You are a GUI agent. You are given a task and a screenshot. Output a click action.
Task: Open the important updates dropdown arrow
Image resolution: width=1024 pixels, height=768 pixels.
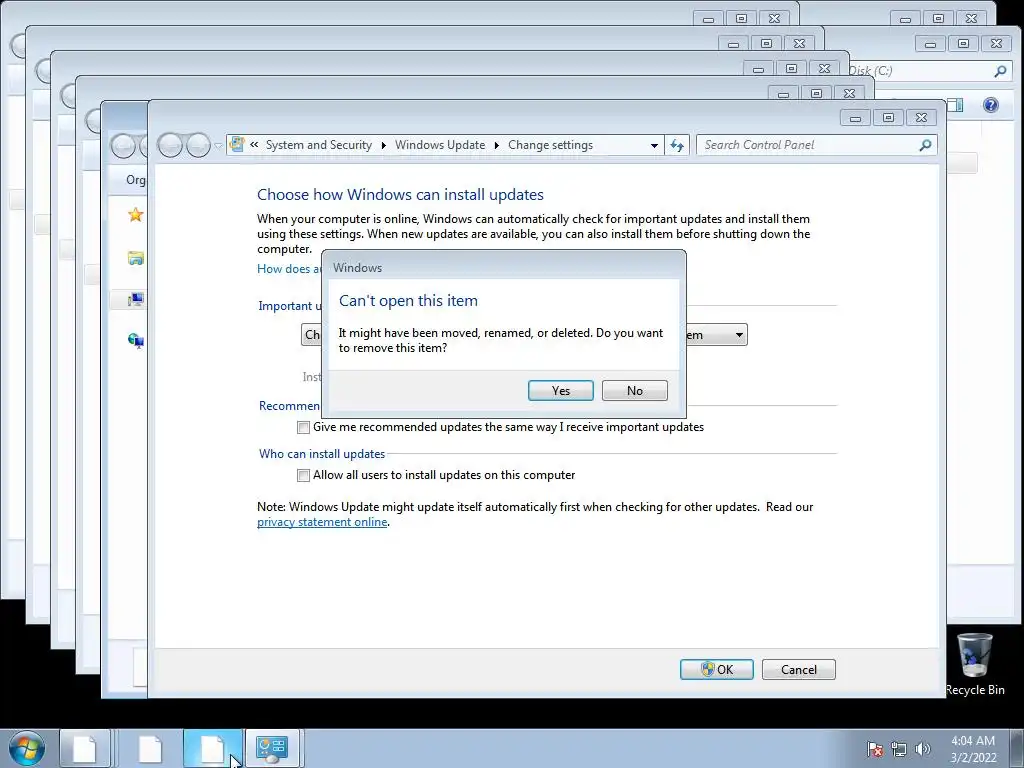click(x=739, y=335)
